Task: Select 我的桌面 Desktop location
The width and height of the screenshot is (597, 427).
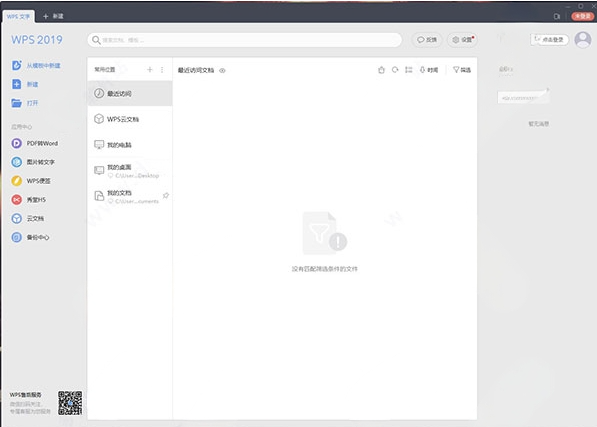Action: tap(130, 170)
